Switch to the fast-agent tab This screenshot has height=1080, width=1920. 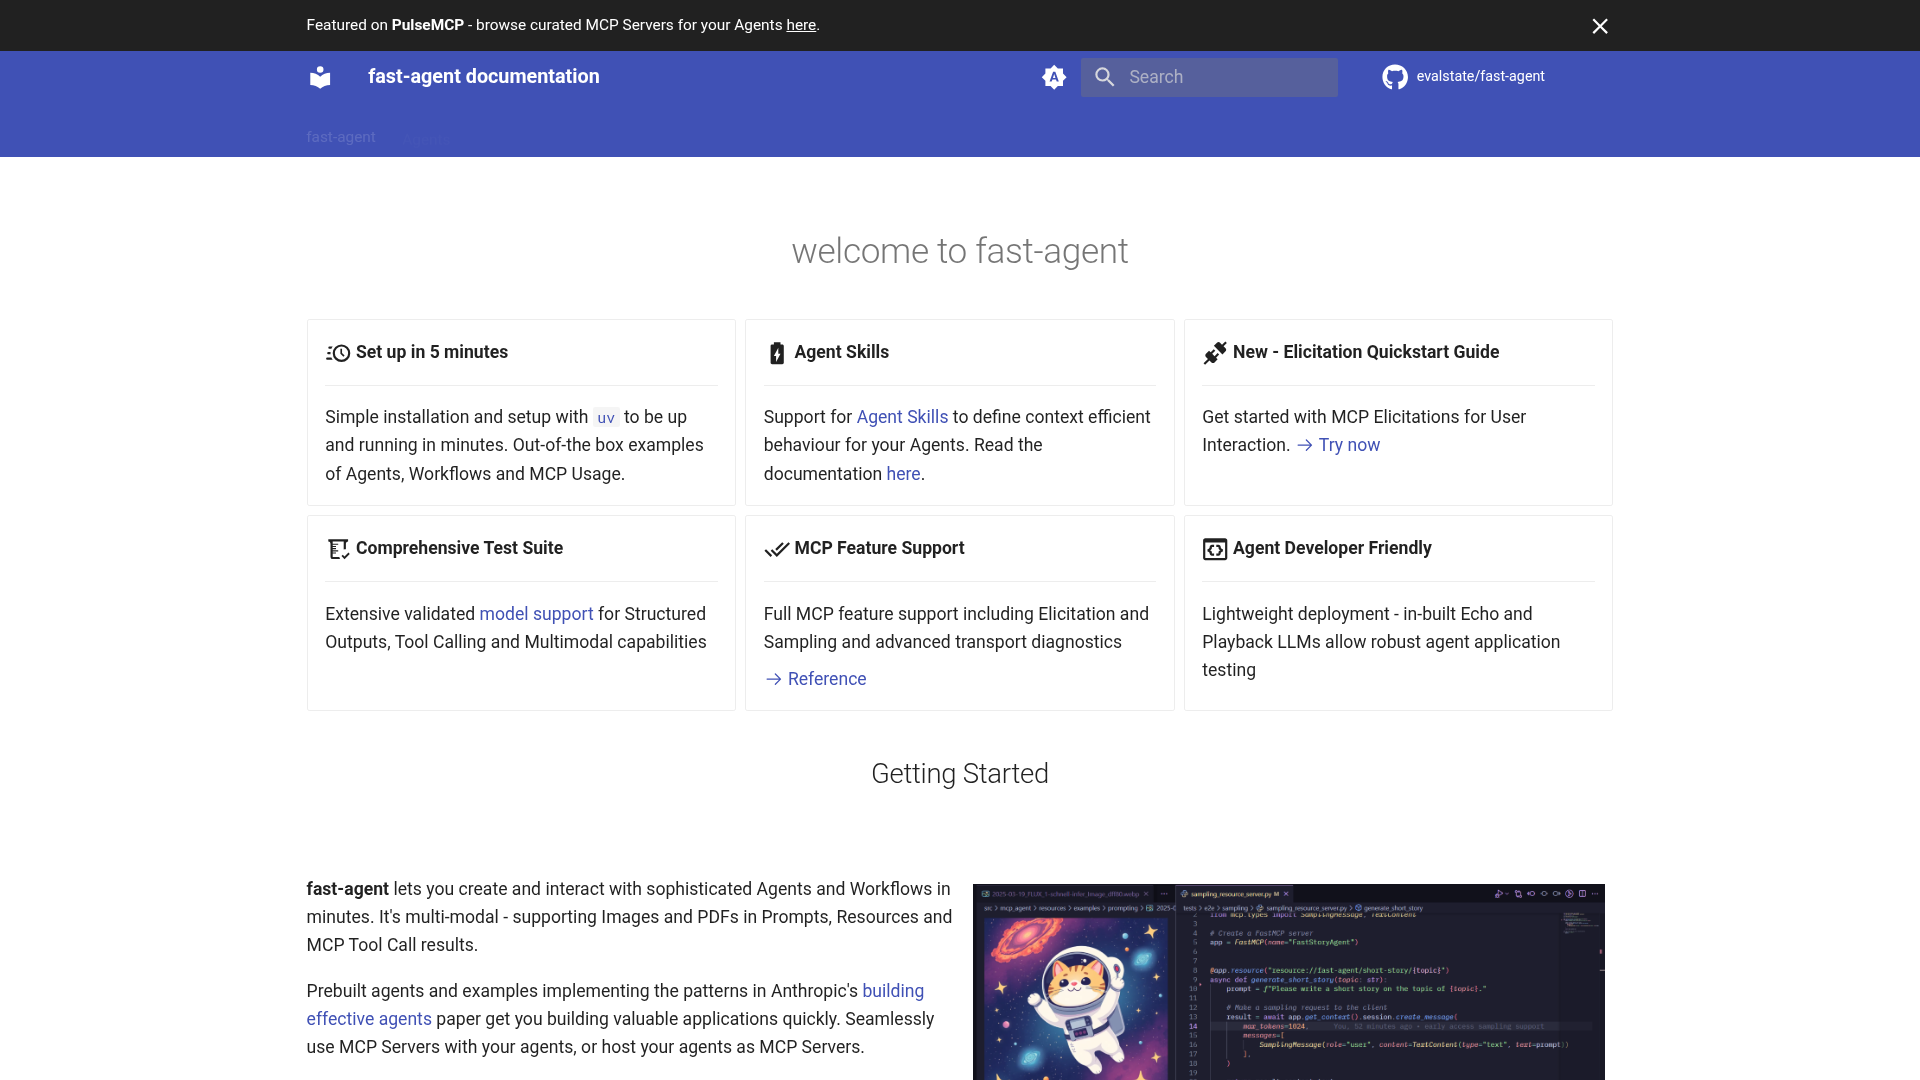click(x=340, y=137)
